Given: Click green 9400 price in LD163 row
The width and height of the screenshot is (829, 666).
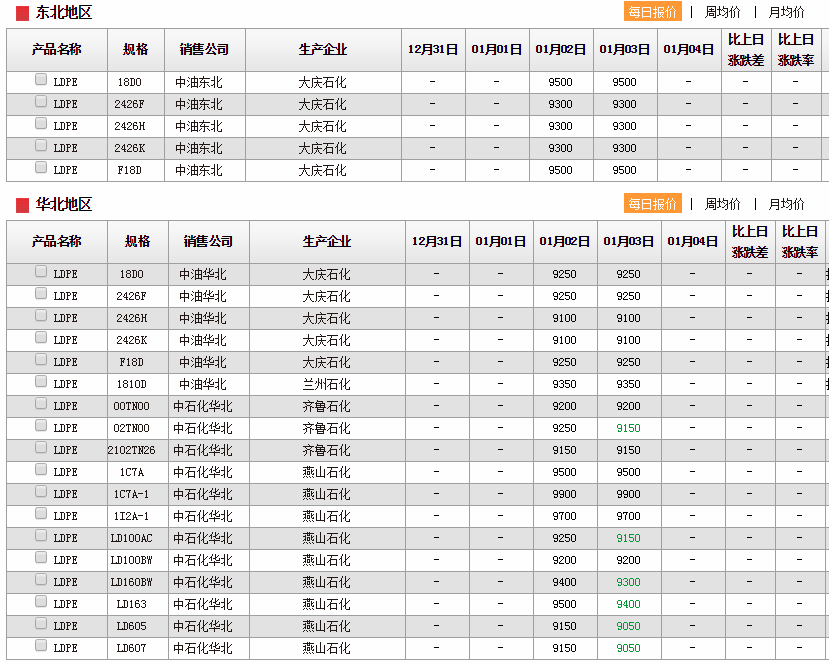Looking at the screenshot, I should (x=628, y=604).
